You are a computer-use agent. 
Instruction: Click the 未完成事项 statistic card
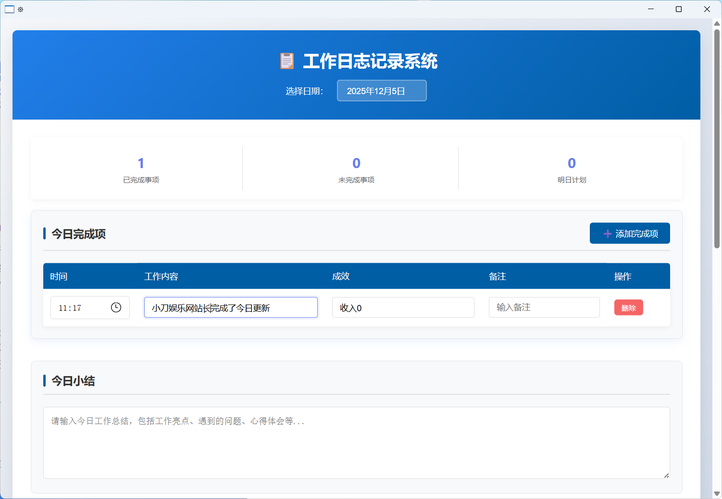tap(356, 169)
